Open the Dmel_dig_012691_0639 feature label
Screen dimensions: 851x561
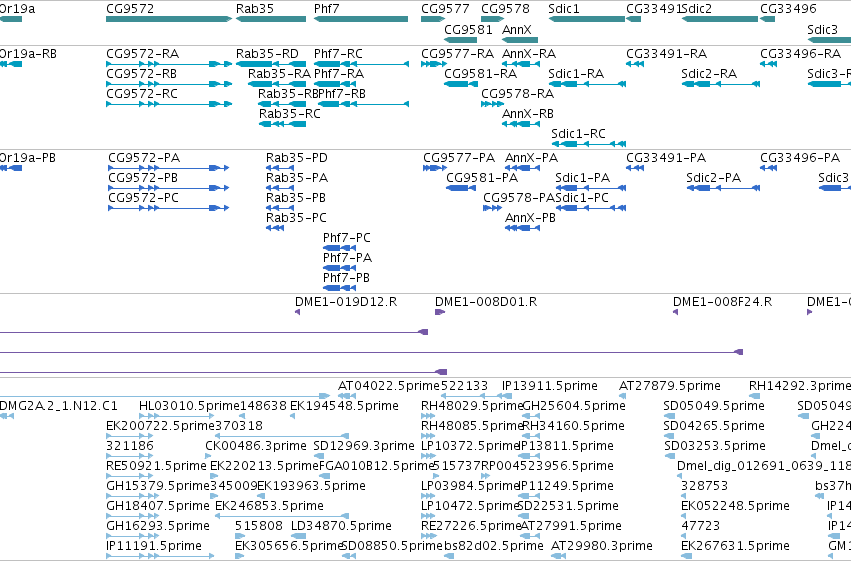pos(764,466)
